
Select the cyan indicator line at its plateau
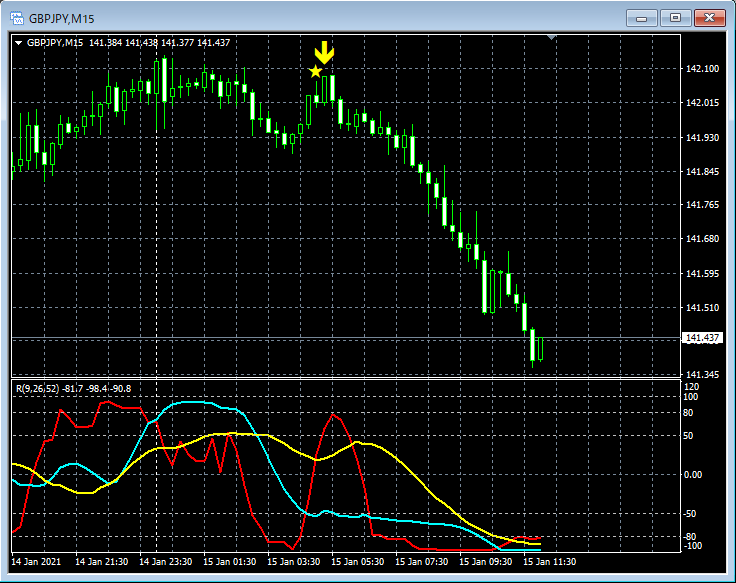(x=195, y=402)
